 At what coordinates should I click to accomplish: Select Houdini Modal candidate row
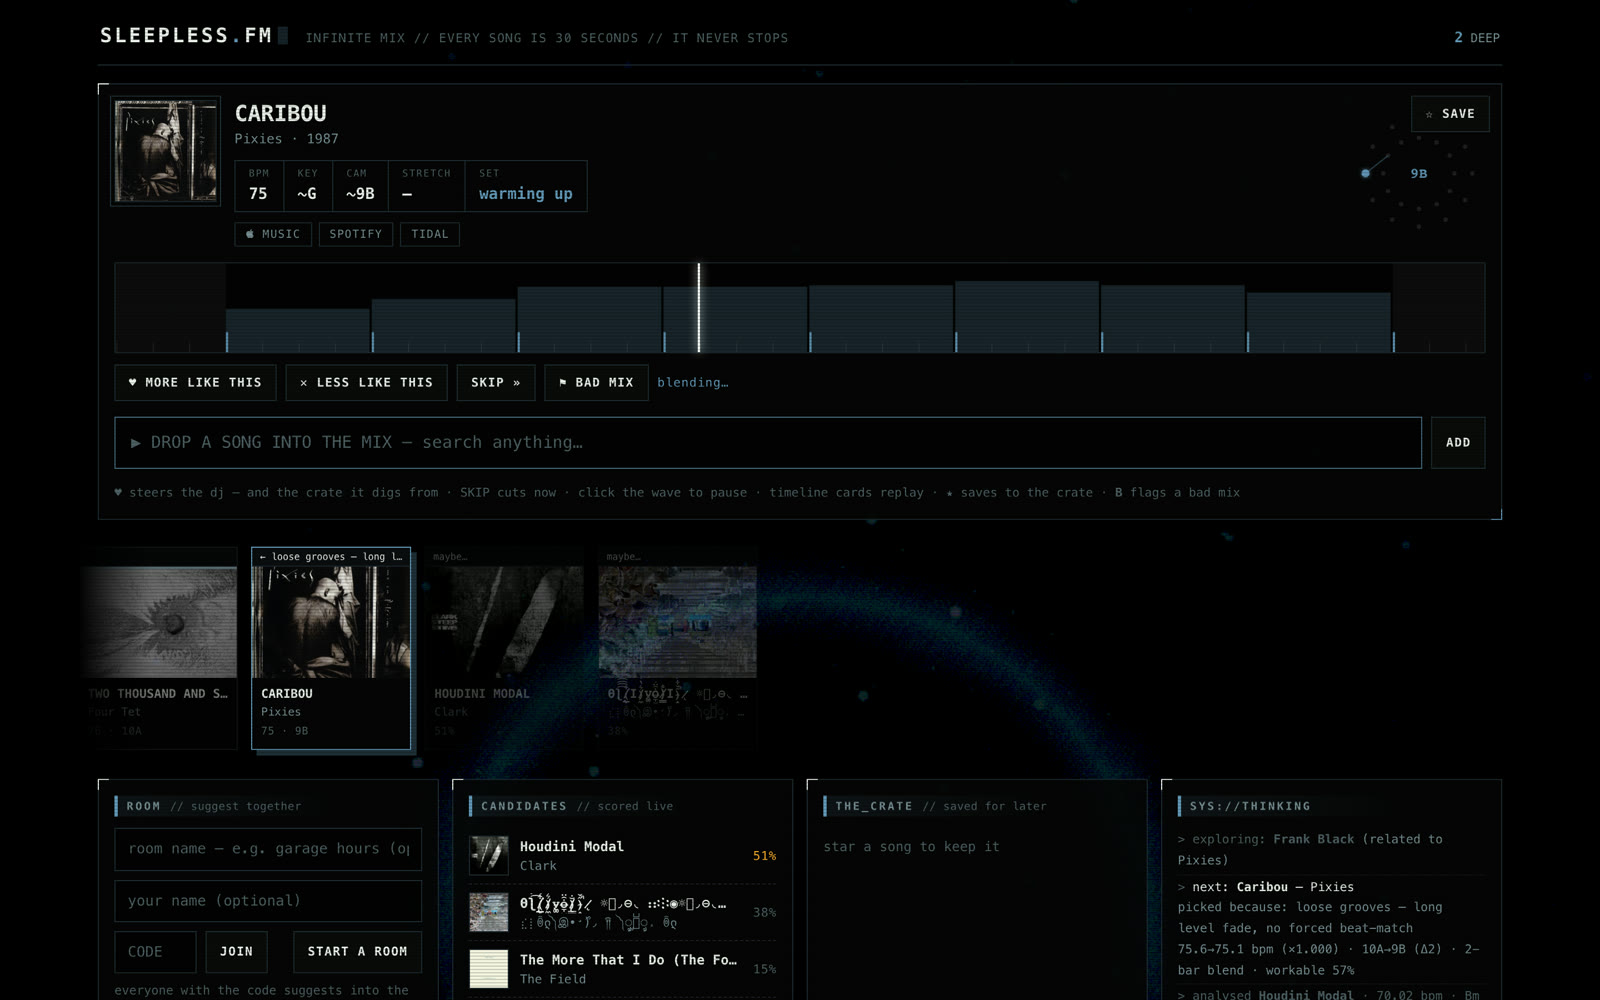tap(622, 856)
